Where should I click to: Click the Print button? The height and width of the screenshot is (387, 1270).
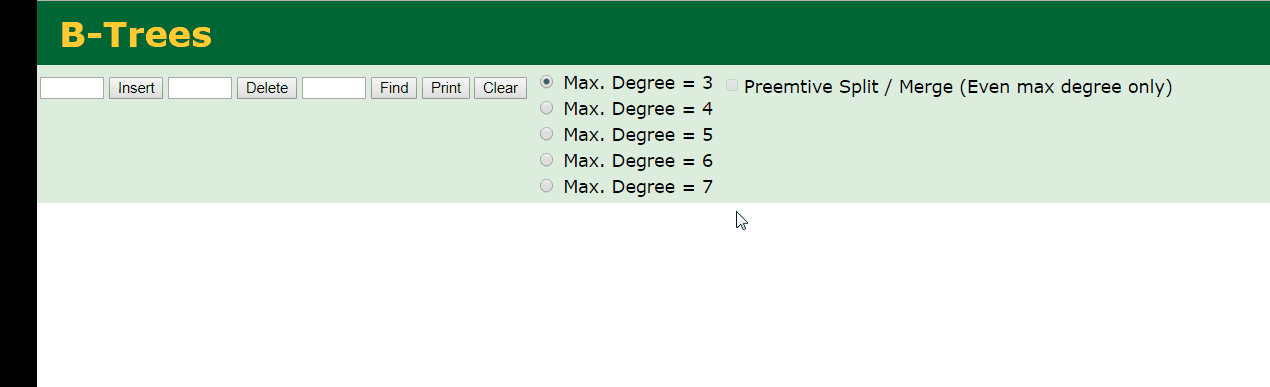(446, 88)
